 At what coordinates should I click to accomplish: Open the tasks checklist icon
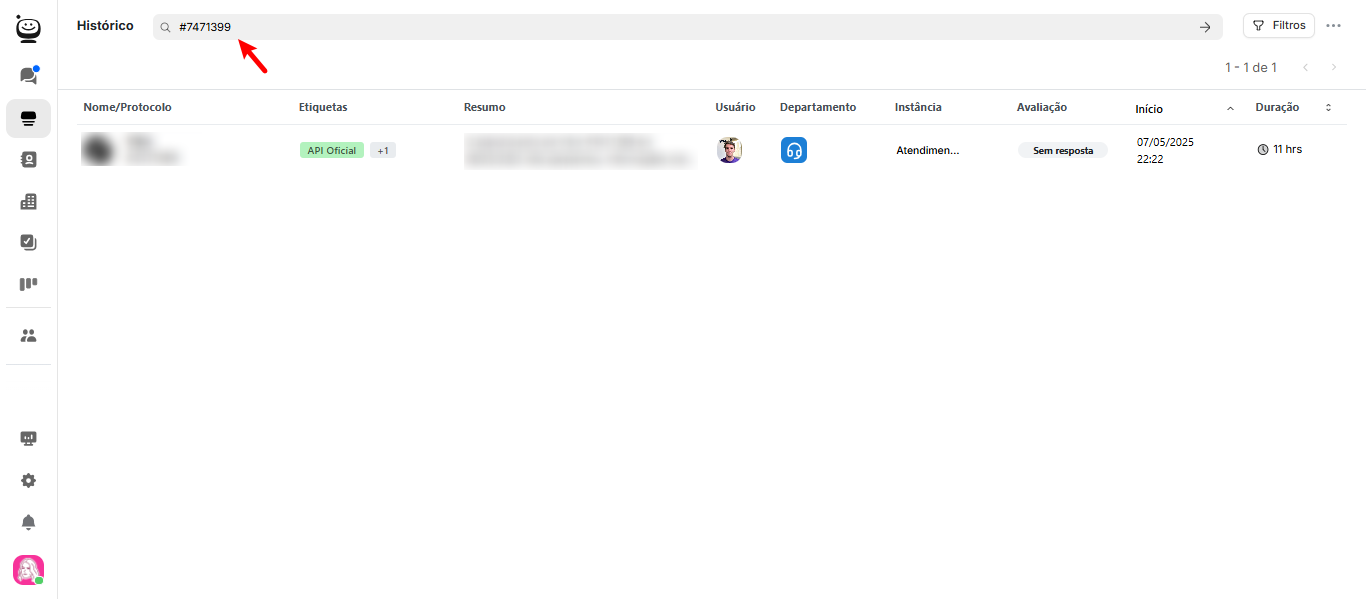pos(28,242)
